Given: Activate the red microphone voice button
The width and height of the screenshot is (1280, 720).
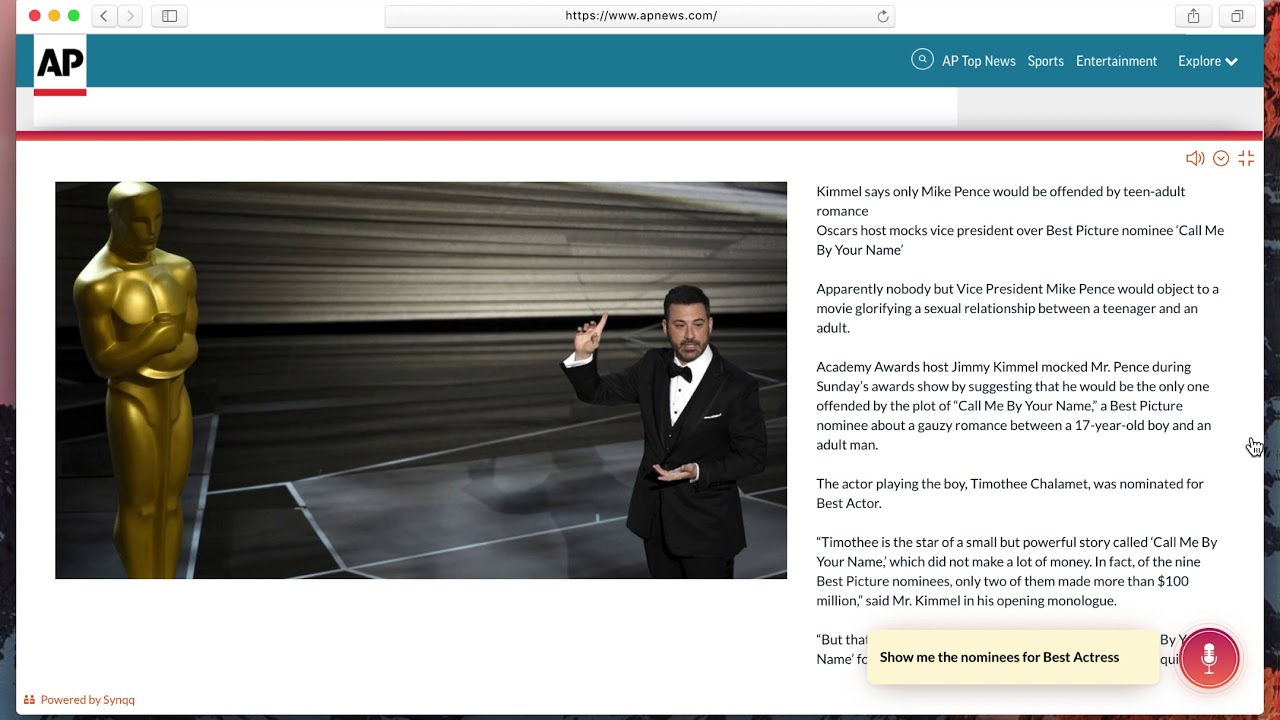Looking at the screenshot, I should (x=1209, y=657).
